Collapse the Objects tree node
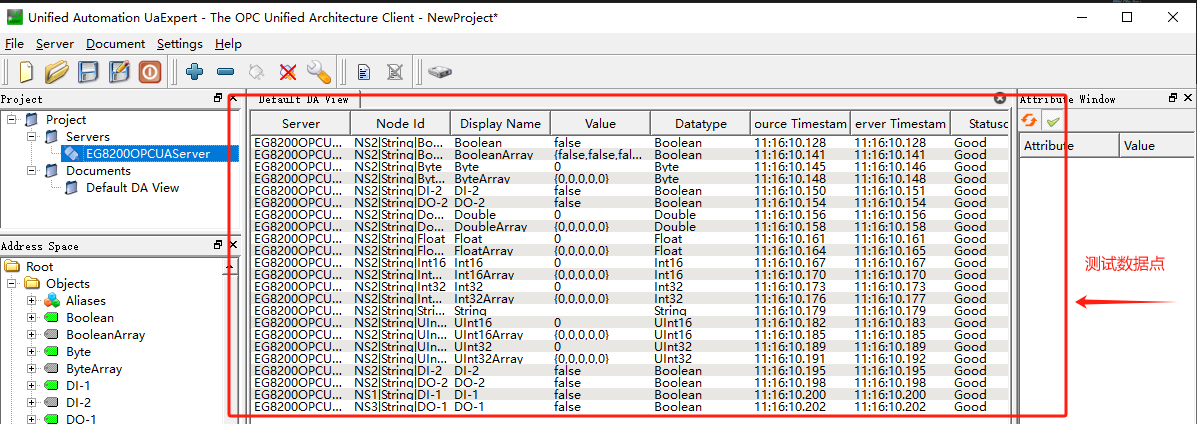The image size is (1197, 424). tap(12, 284)
